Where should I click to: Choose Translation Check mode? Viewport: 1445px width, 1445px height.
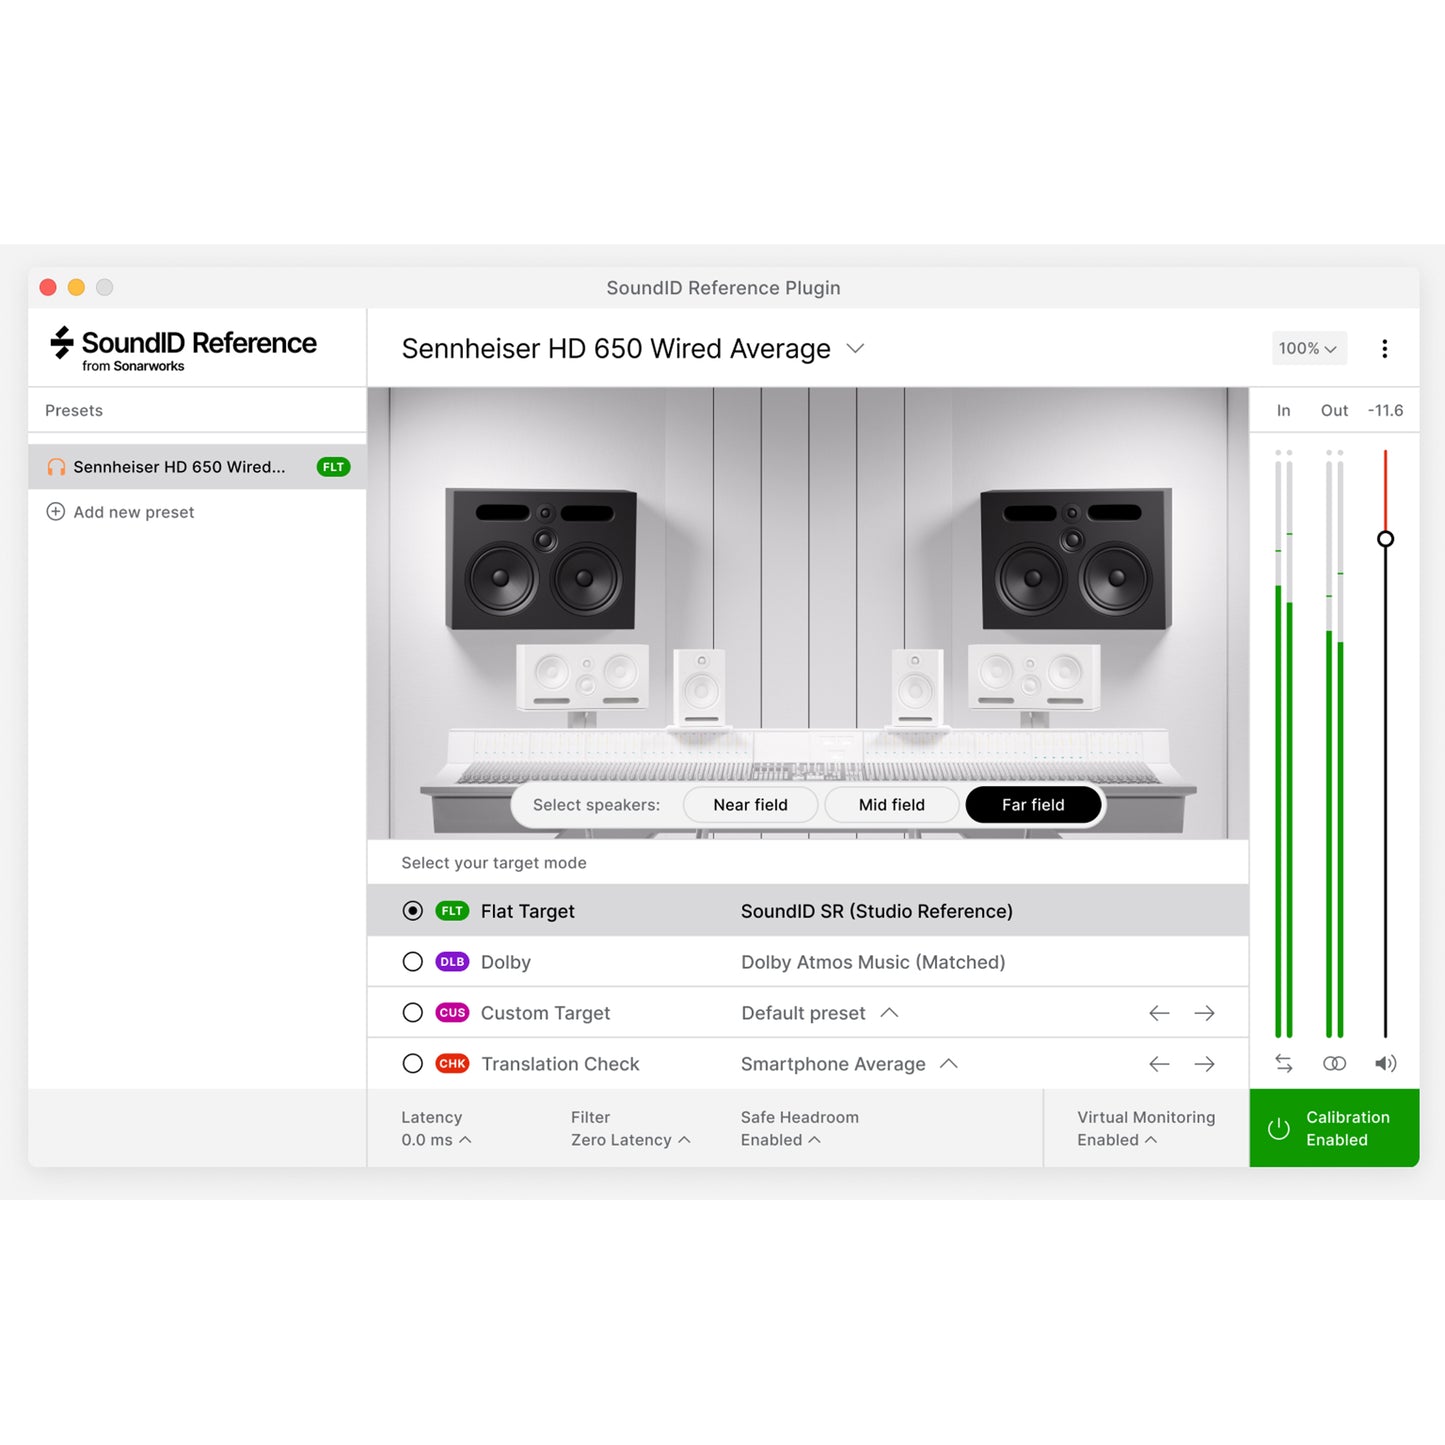click(412, 1063)
